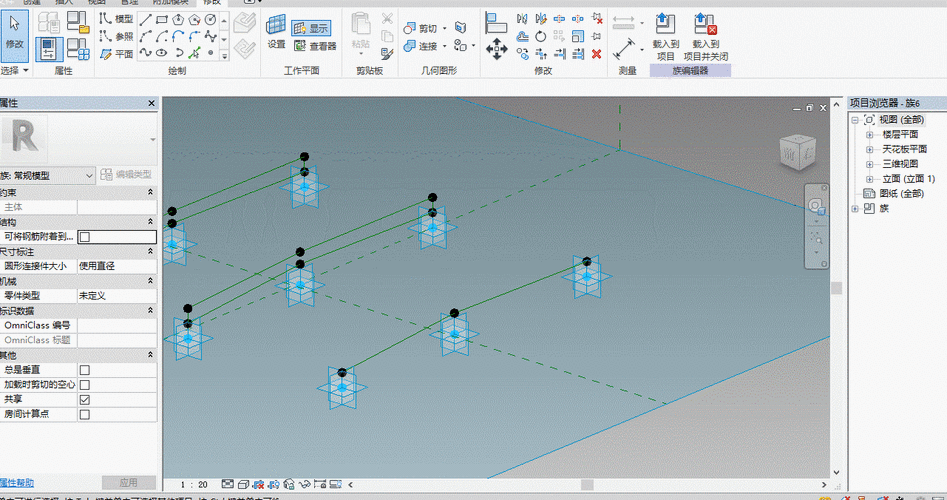Select the Modify (修改) arrow tool

14,30
